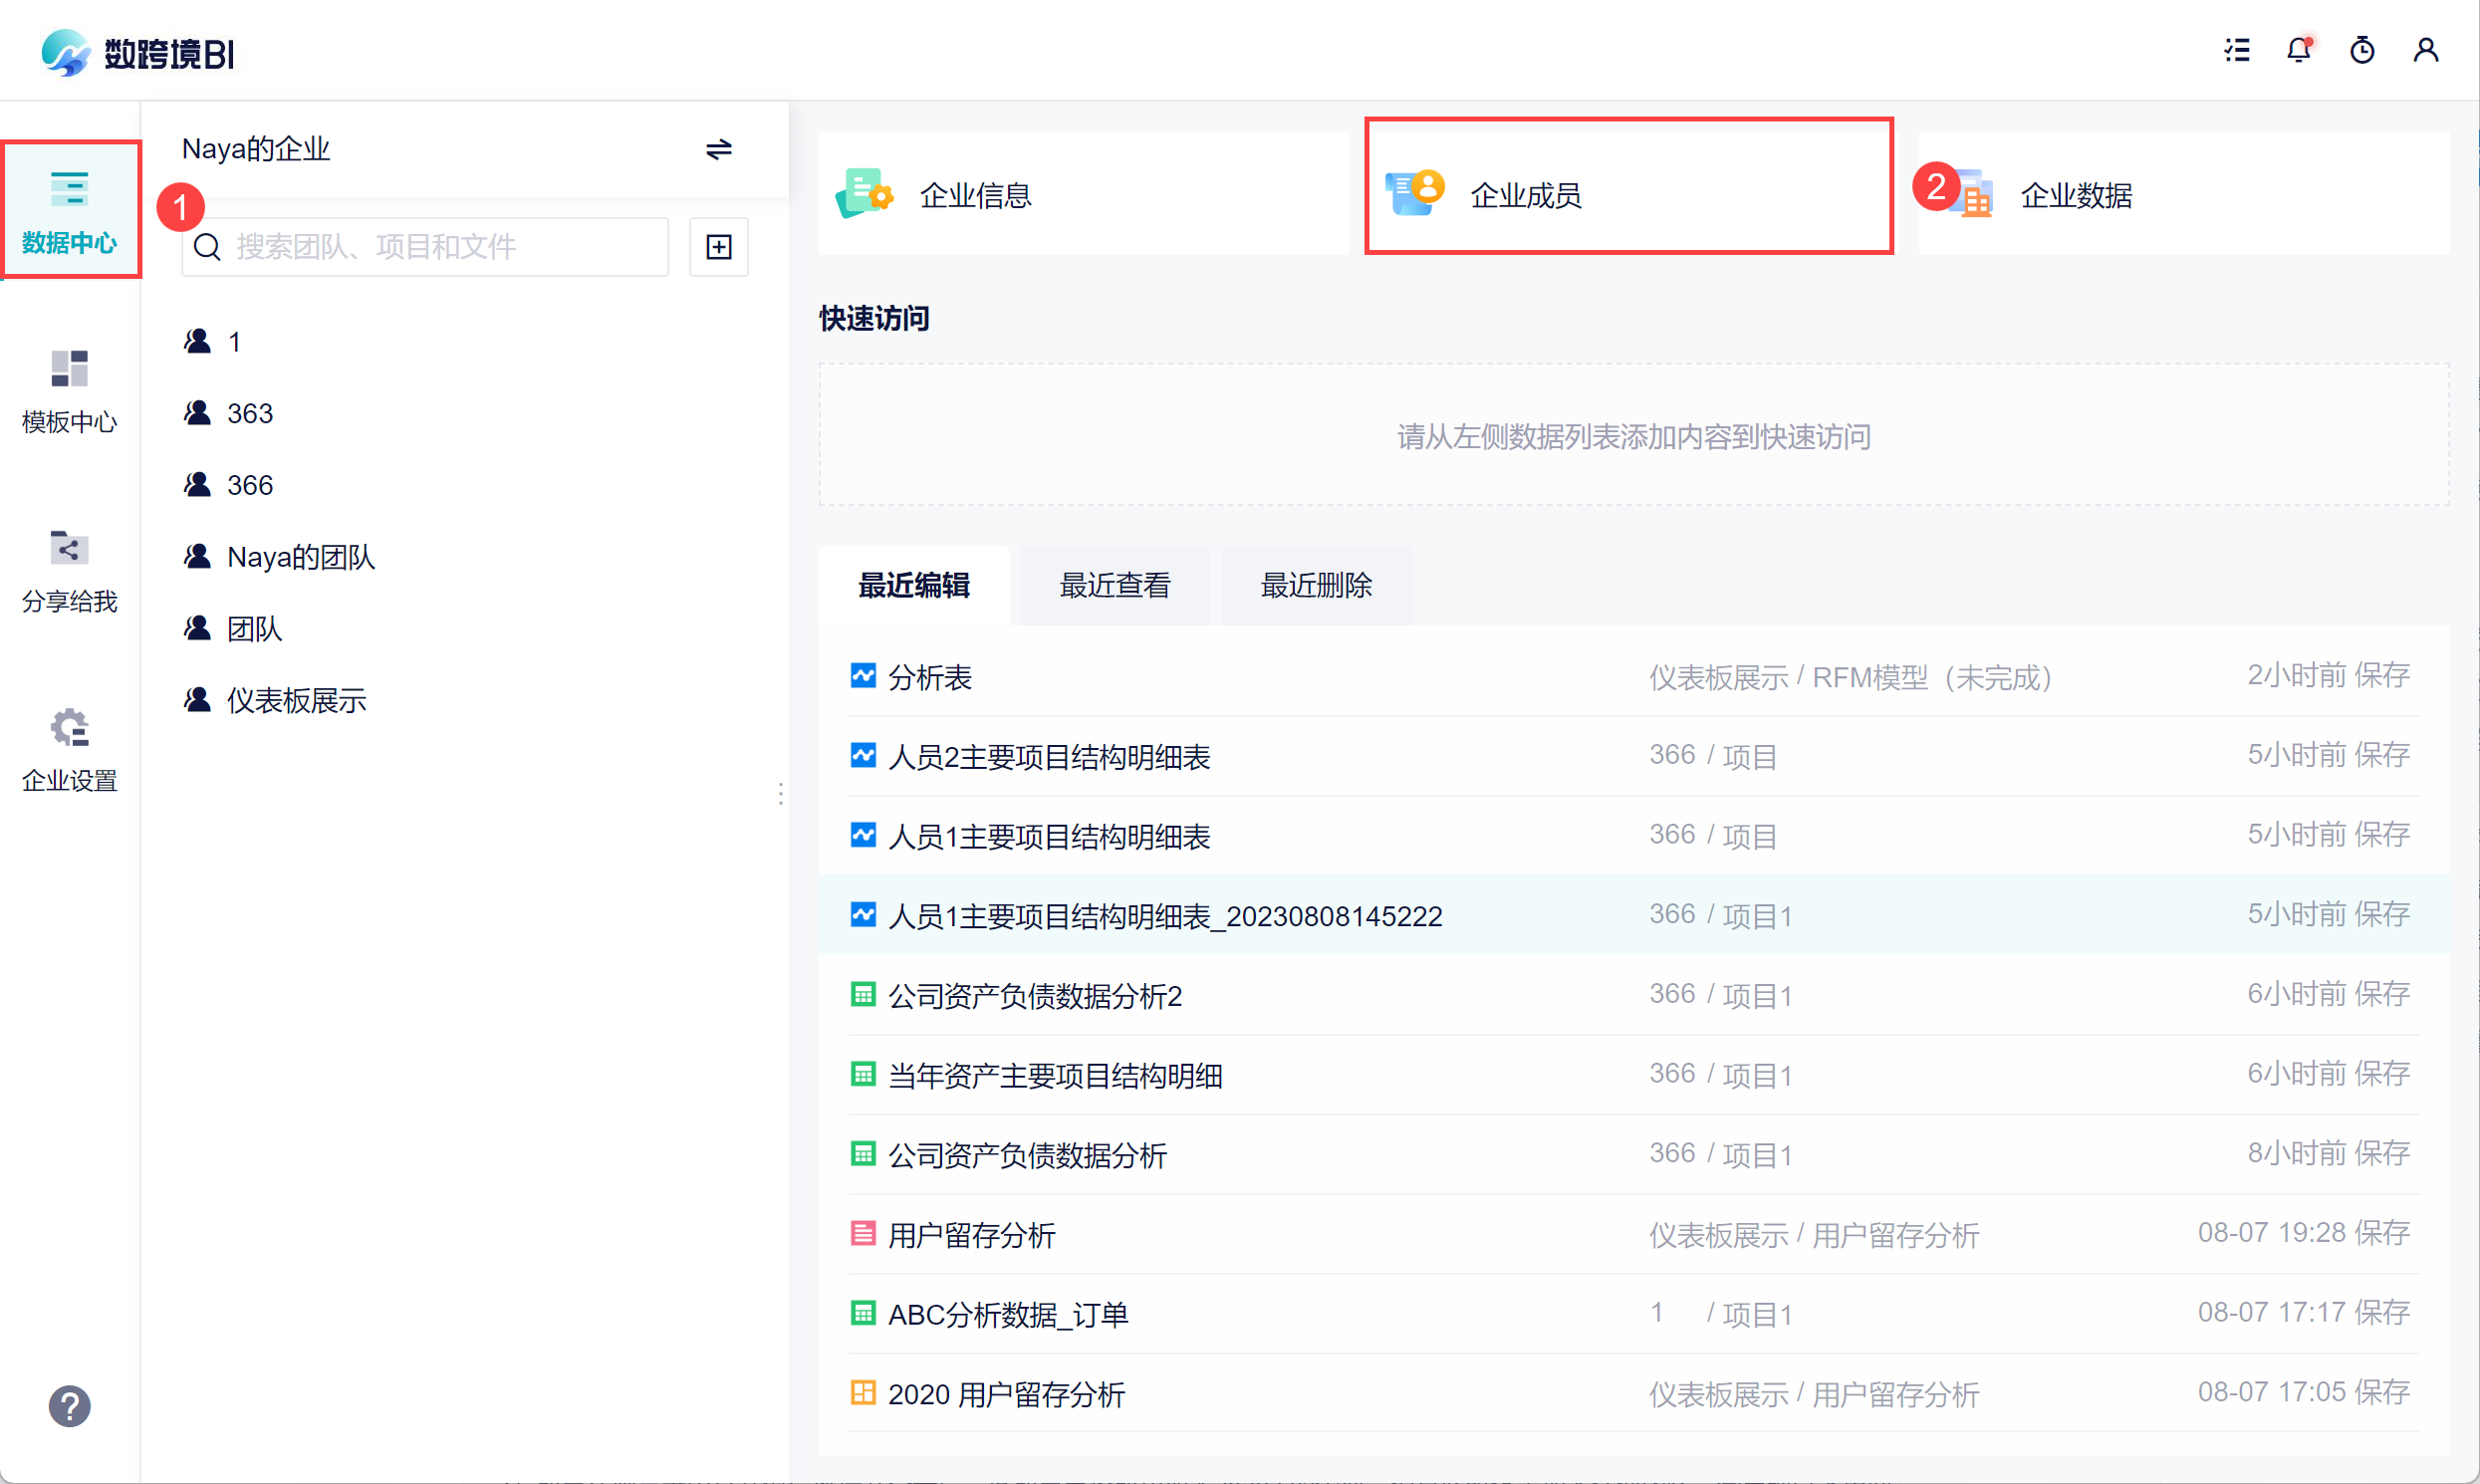The height and width of the screenshot is (1484, 2480).
Task: Open the timer clock icon
Action: pyautogui.click(x=2362, y=50)
